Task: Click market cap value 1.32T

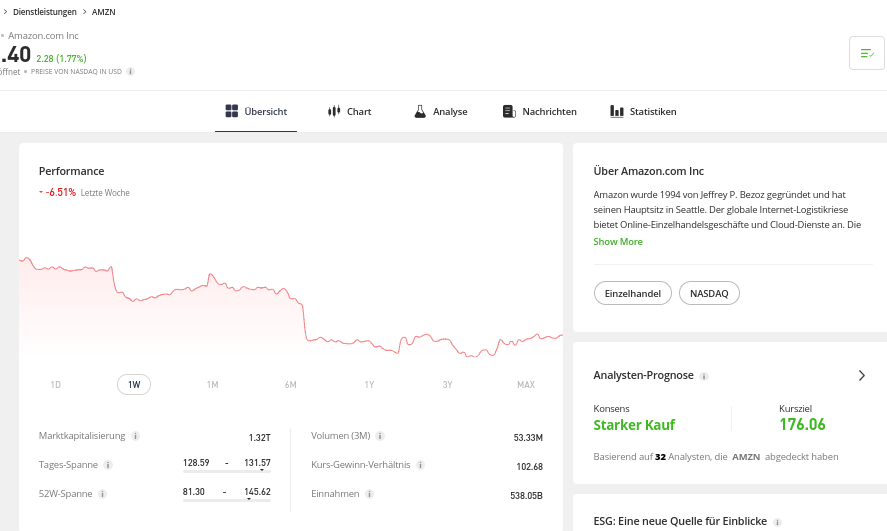Action: [x=260, y=438]
